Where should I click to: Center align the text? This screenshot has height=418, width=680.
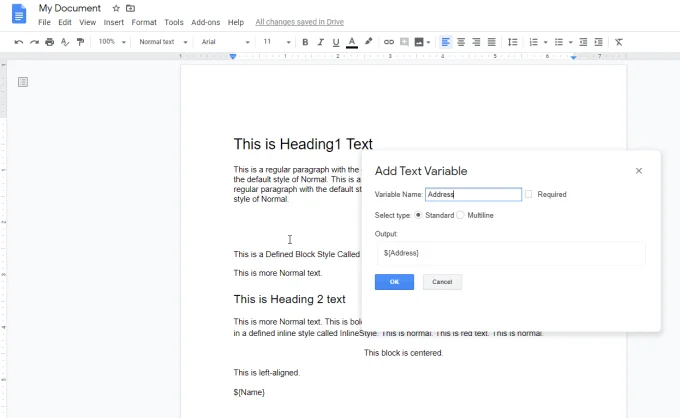pos(461,42)
